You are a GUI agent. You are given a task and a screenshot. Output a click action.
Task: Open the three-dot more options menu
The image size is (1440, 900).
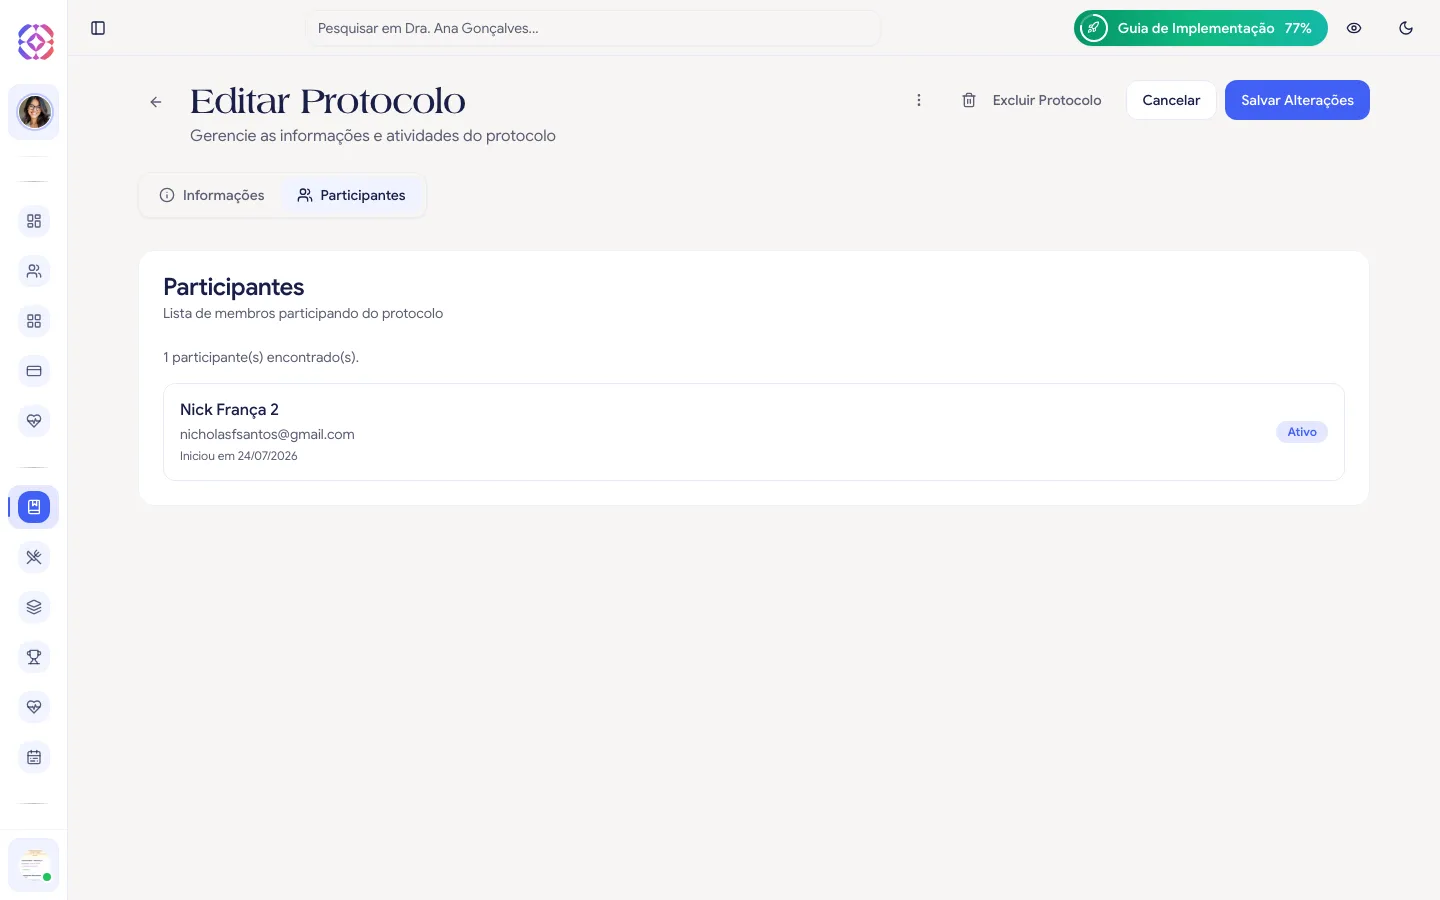click(919, 100)
